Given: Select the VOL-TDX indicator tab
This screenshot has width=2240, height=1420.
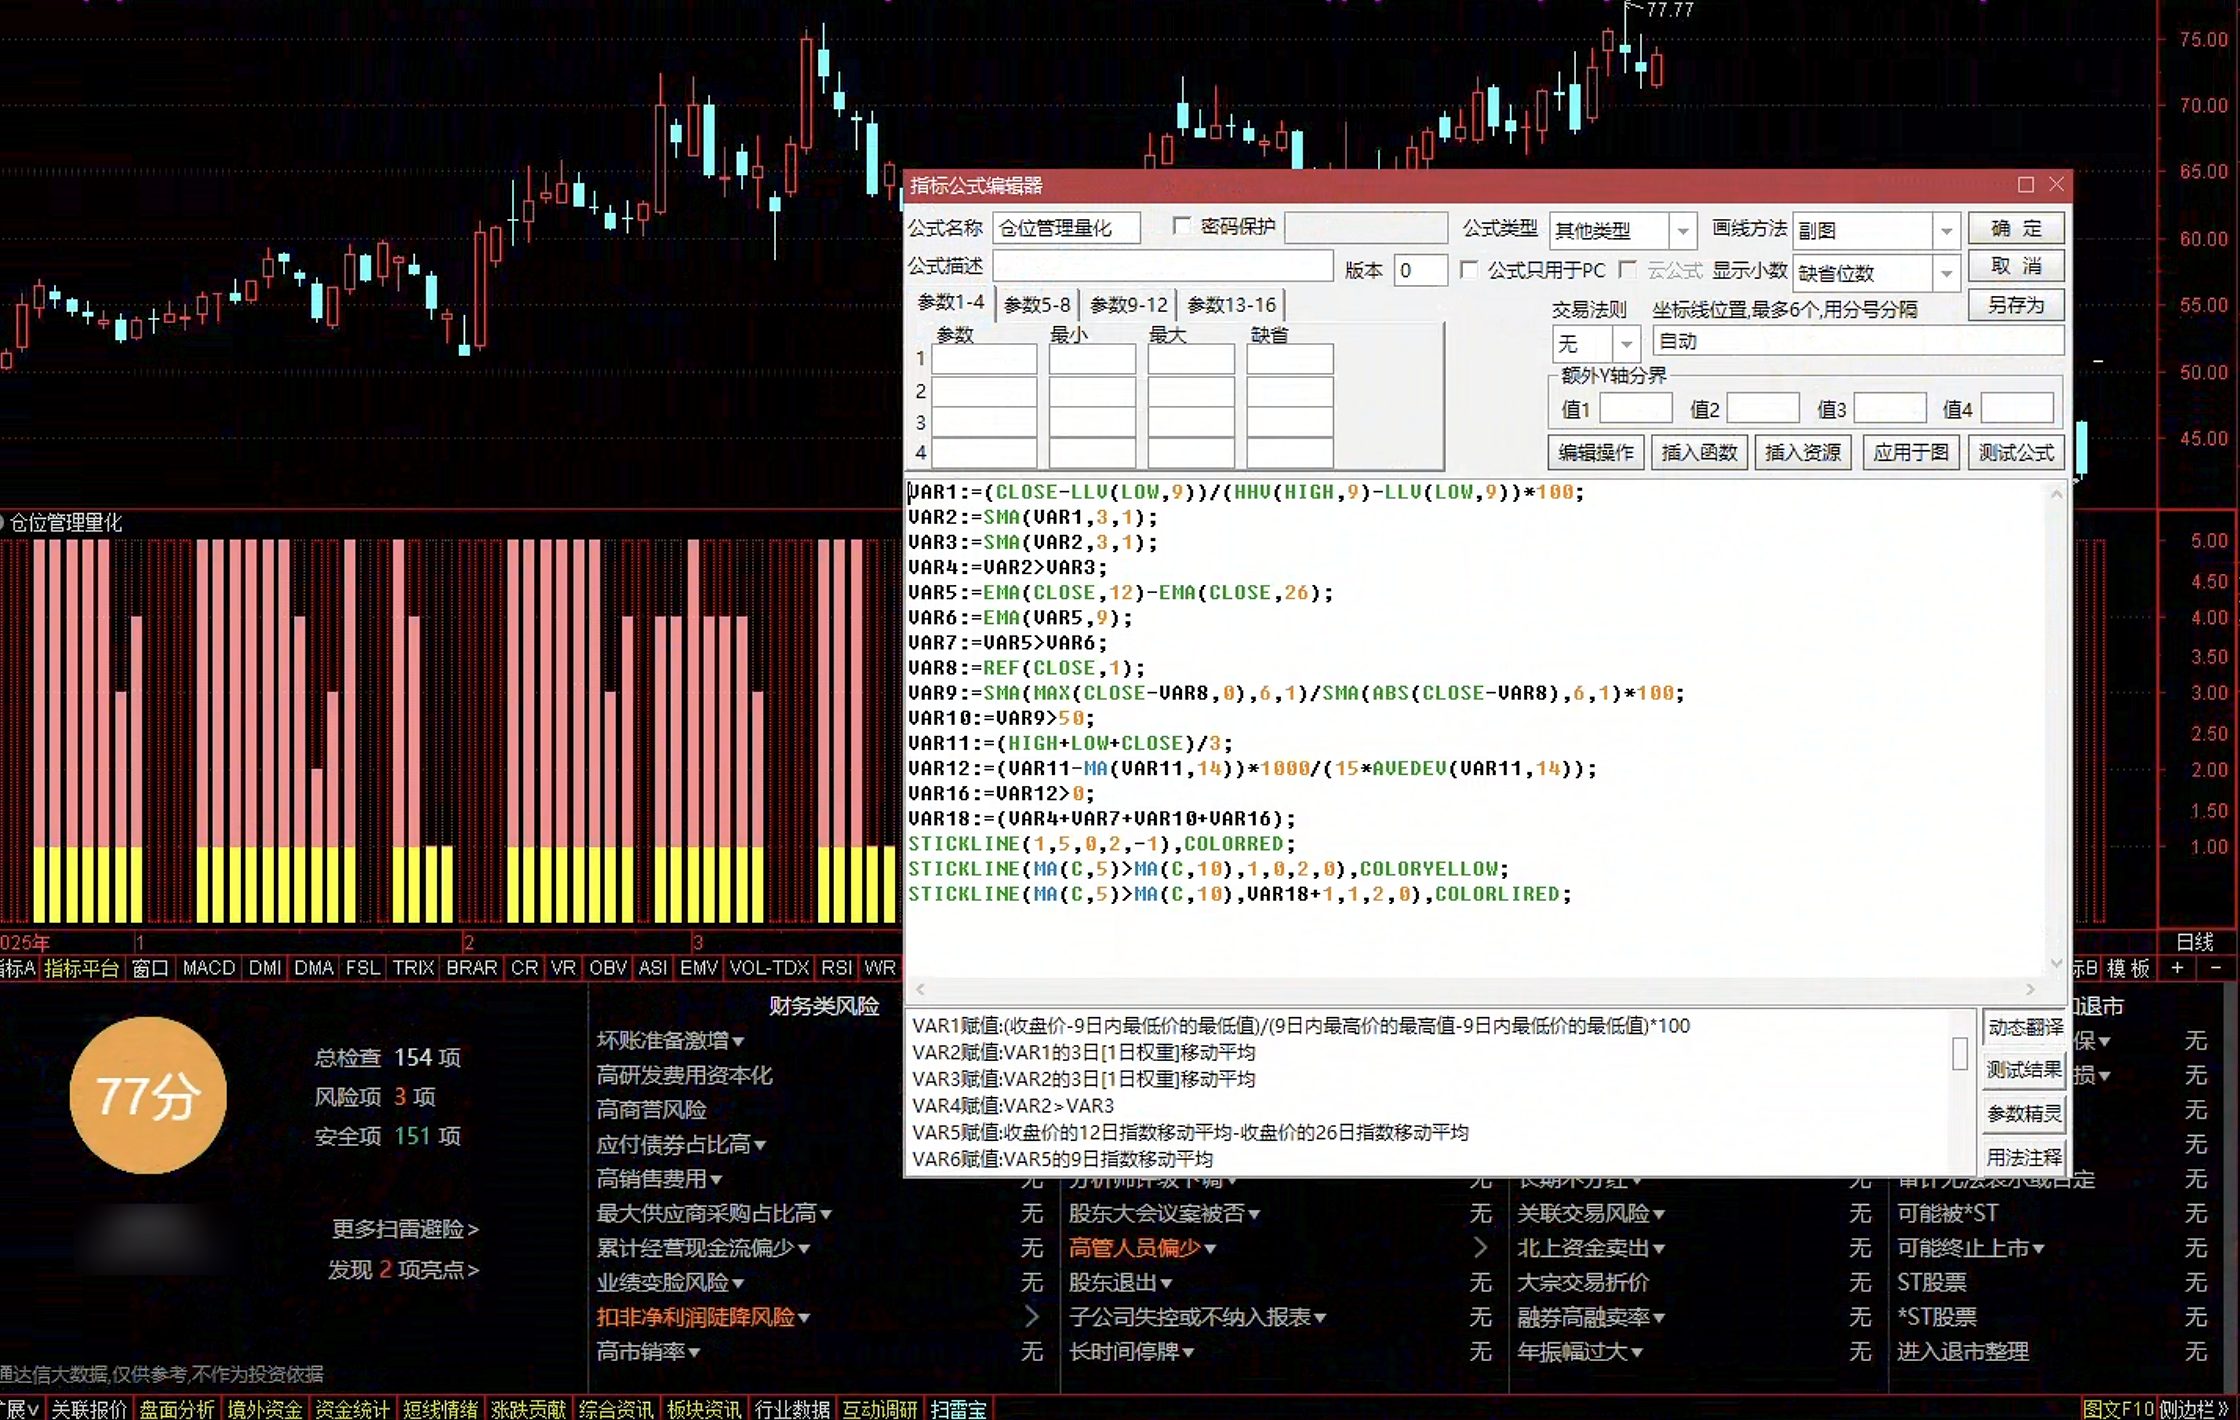Looking at the screenshot, I should click(x=769, y=967).
